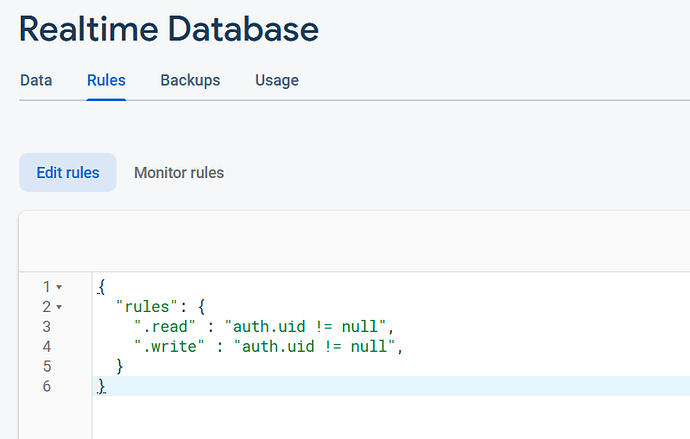Click the "rules" key in the editor
This screenshot has width=690, height=439.
147,307
